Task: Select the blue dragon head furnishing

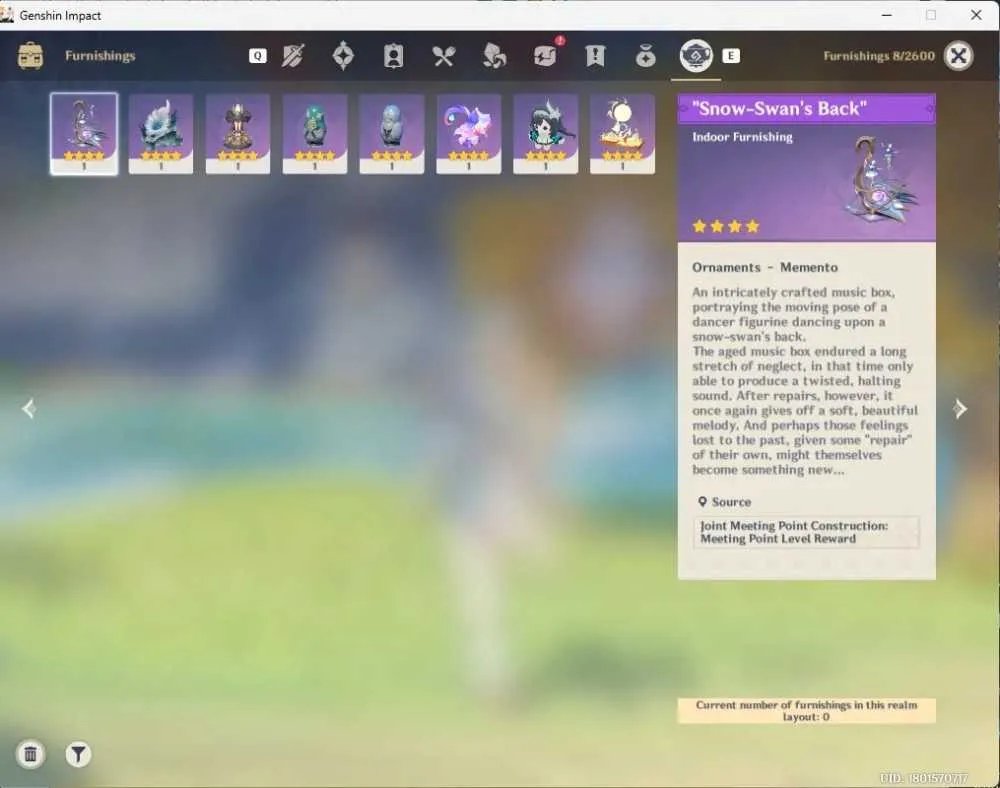Action: coord(161,134)
